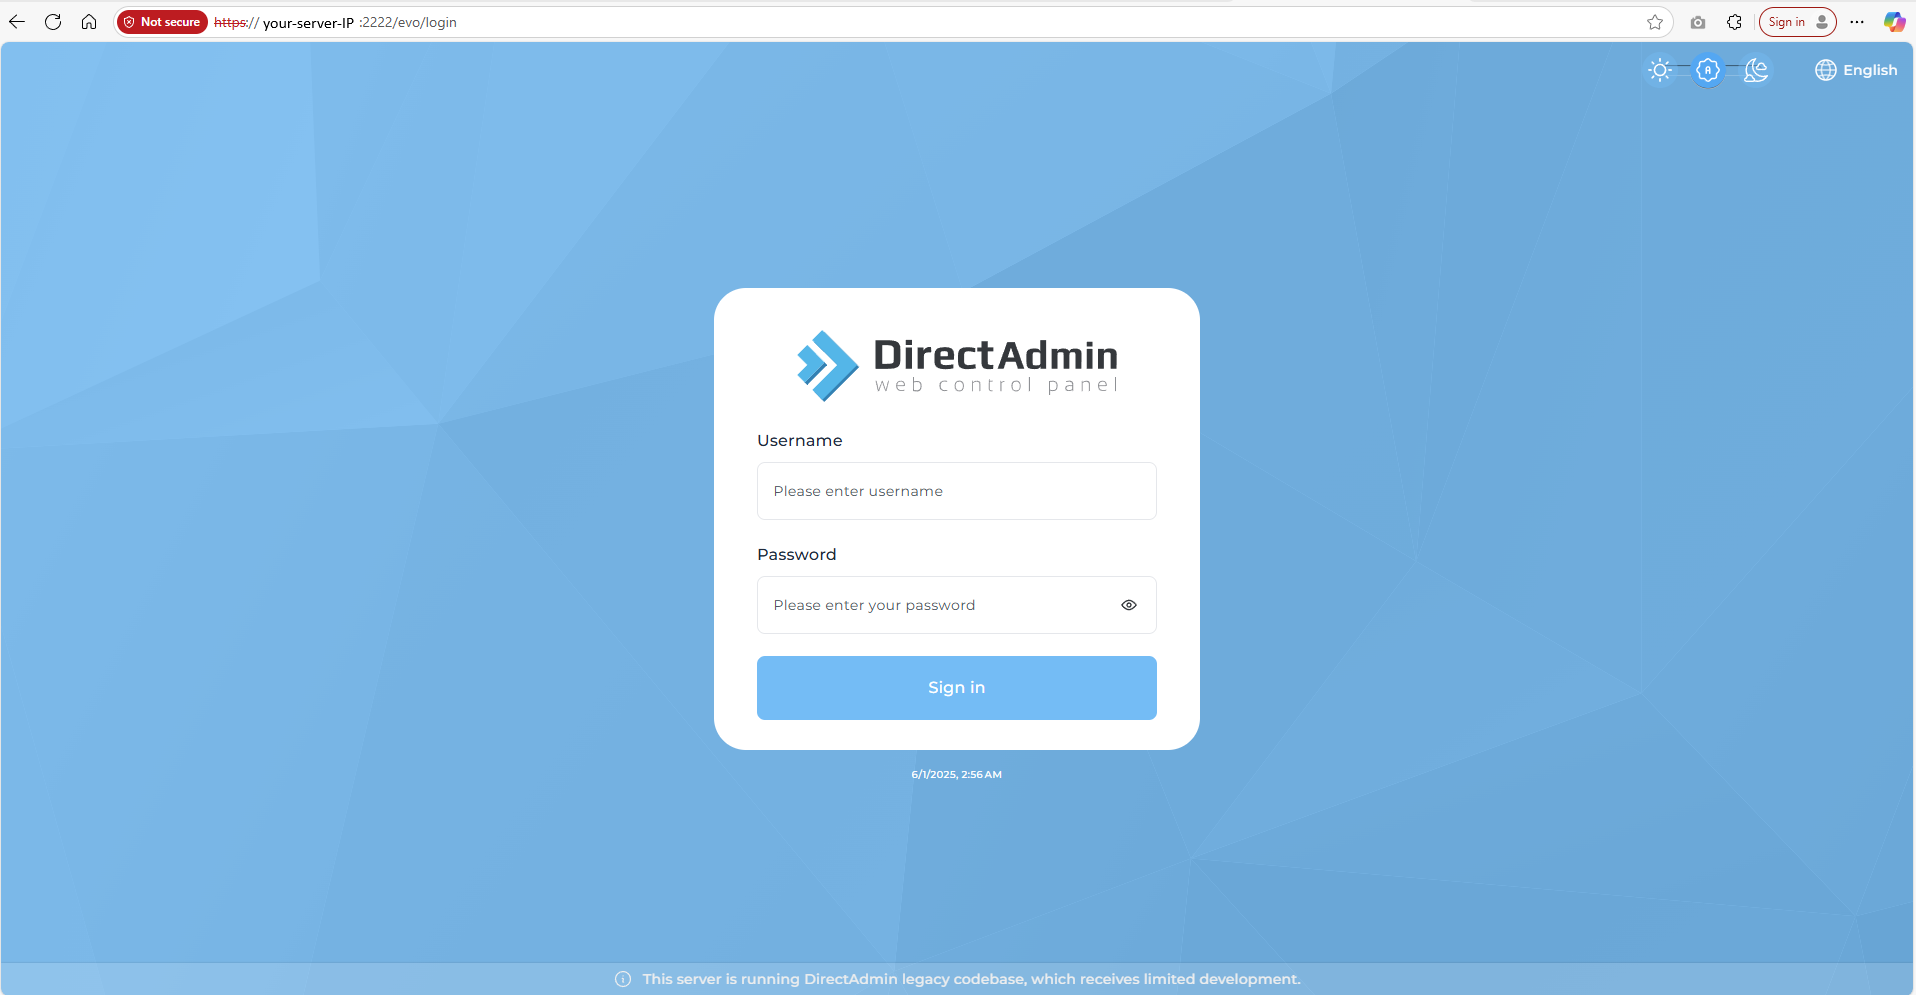This screenshot has width=1916, height=995.
Task: Click the browser Sign in profile button
Action: [1797, 22]
